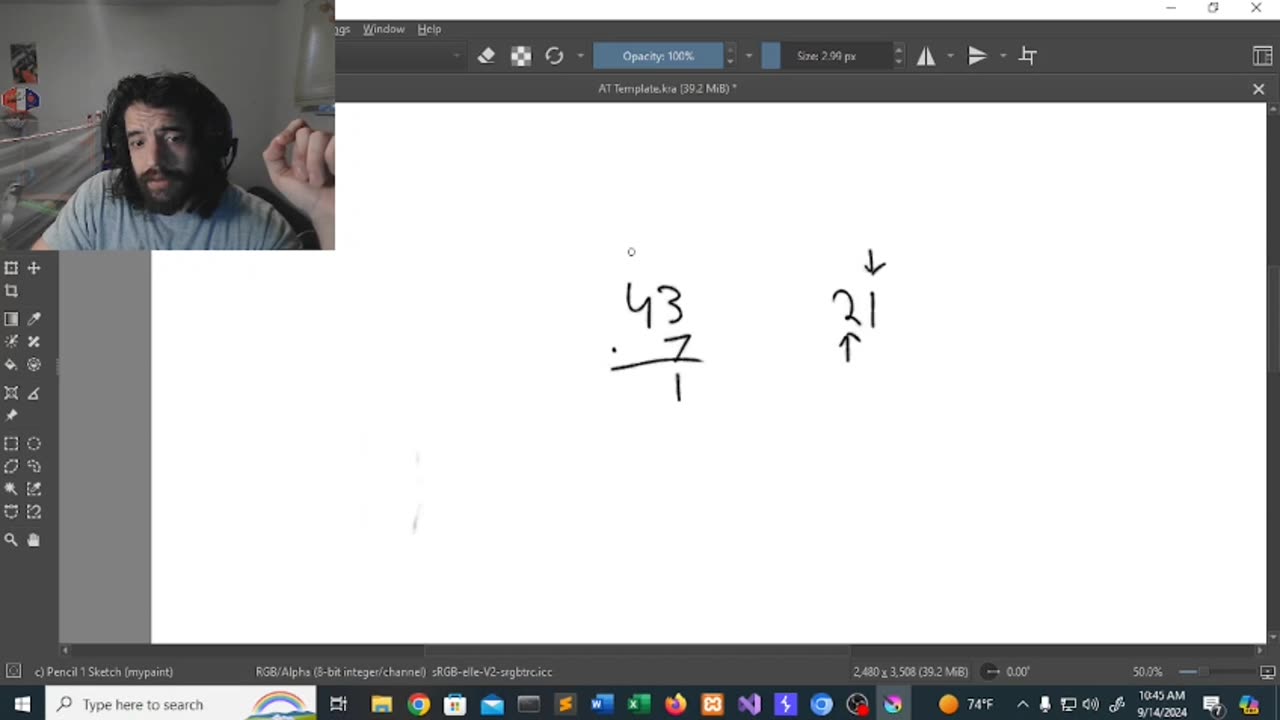Adjust the Opacity 100% slider
Viewport: 1280px width, 720px height.
(x=658, y=56)
